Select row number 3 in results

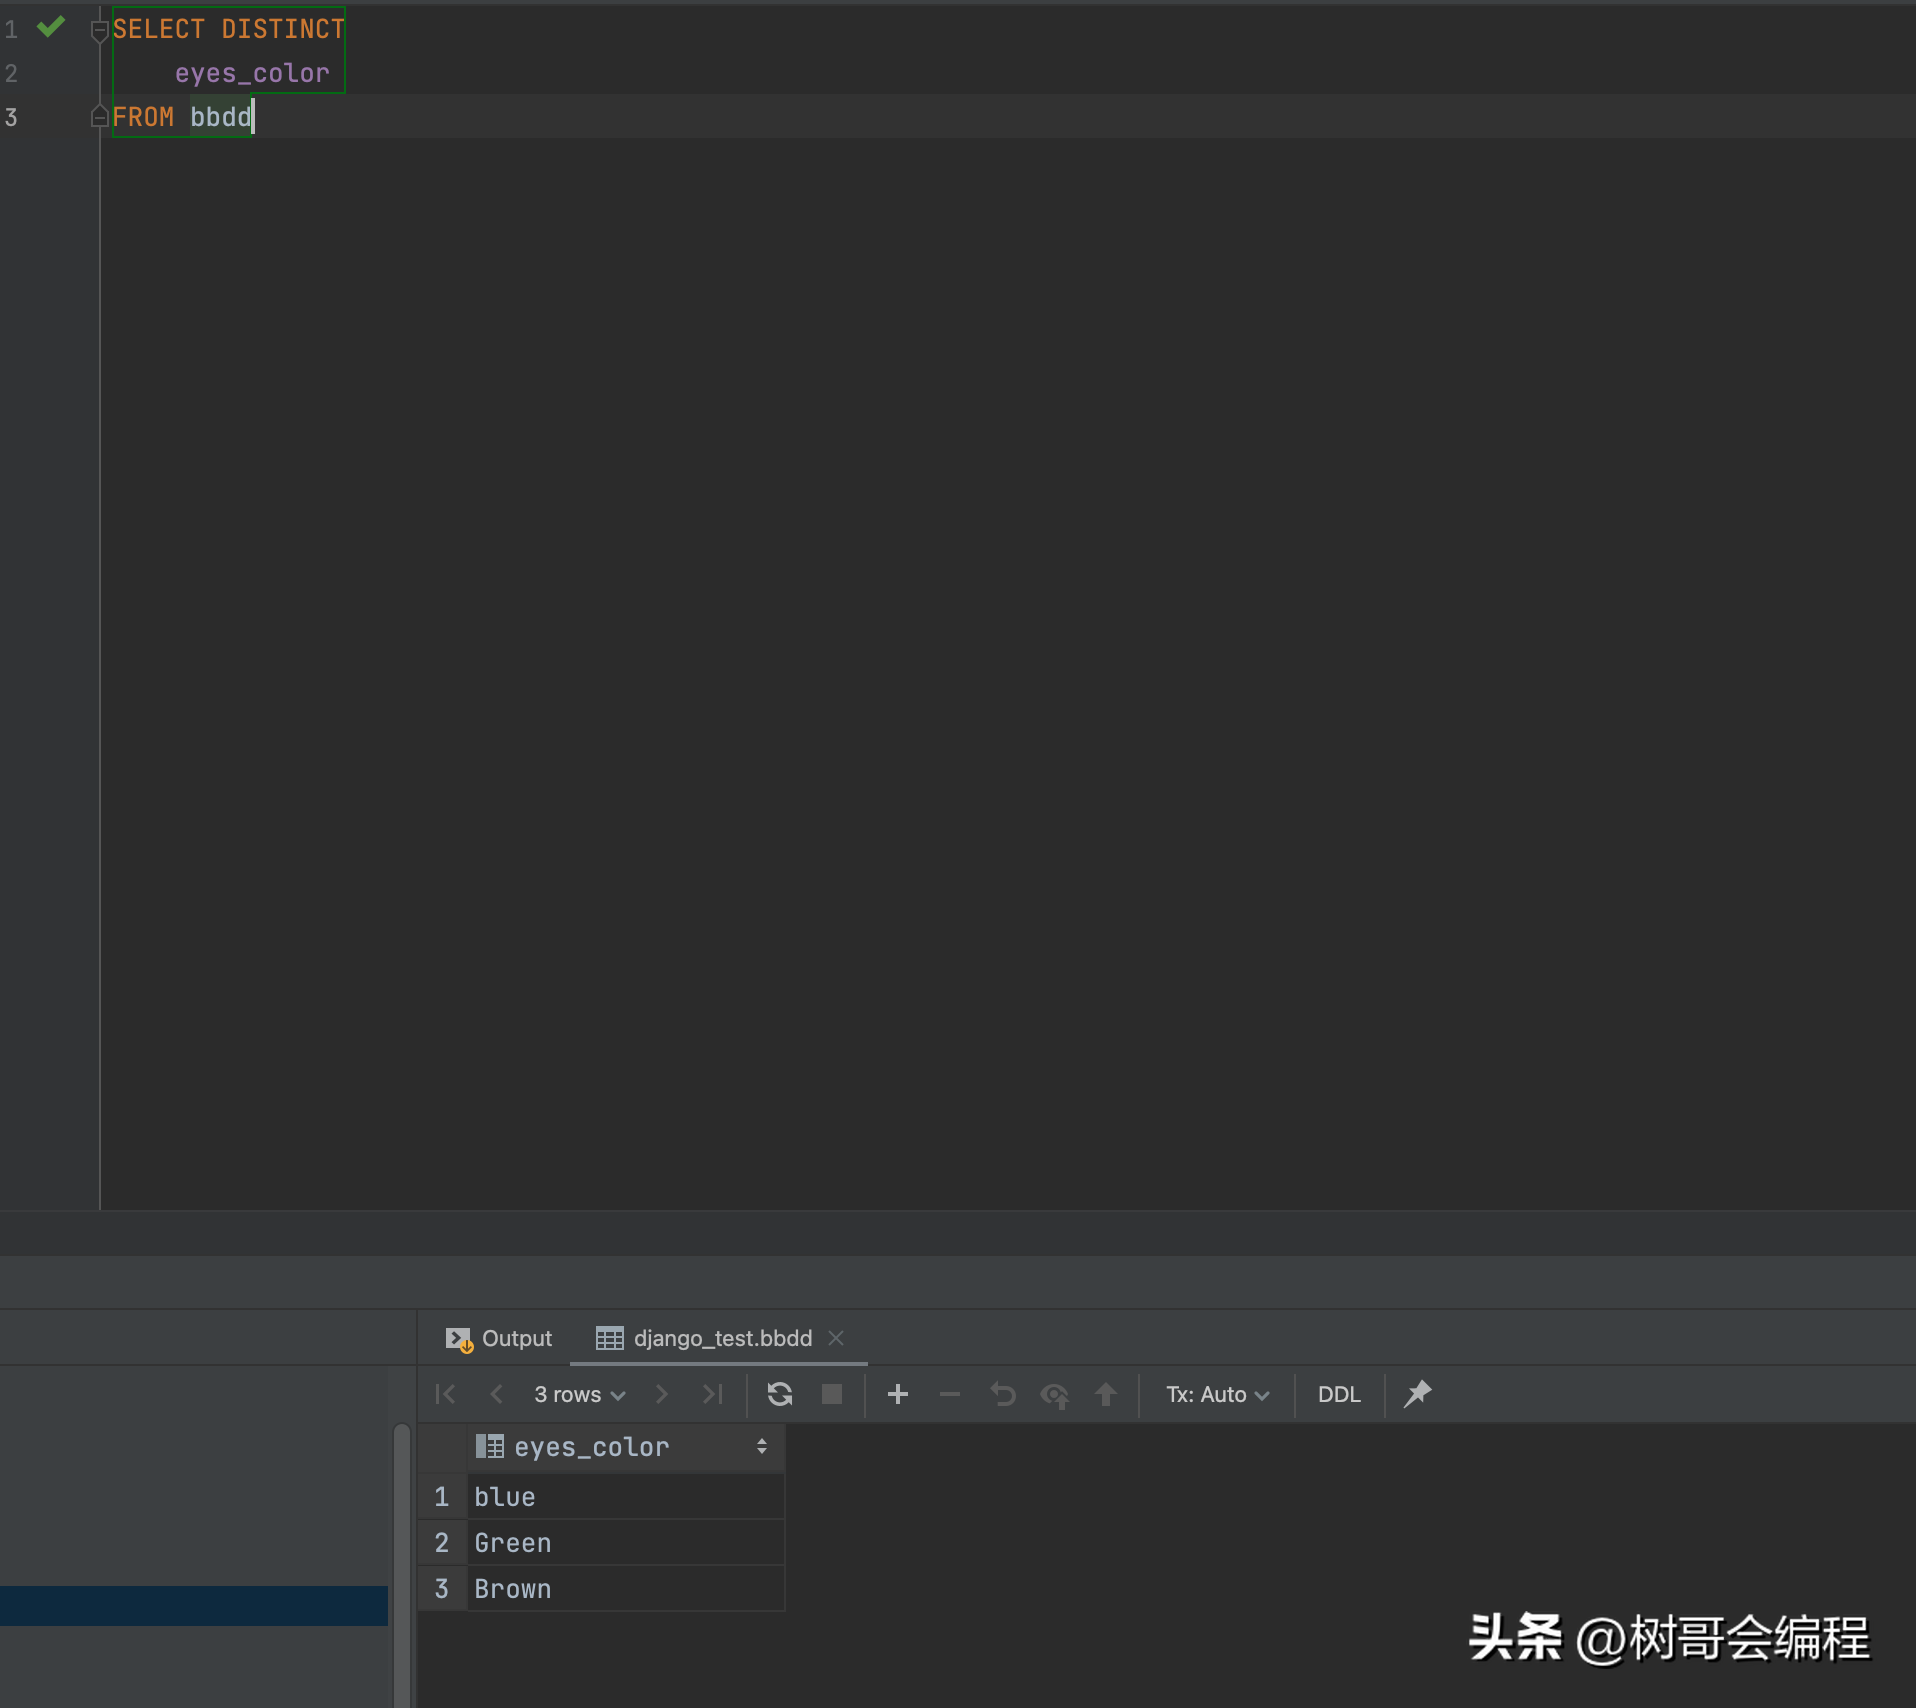click(442, 1589)
